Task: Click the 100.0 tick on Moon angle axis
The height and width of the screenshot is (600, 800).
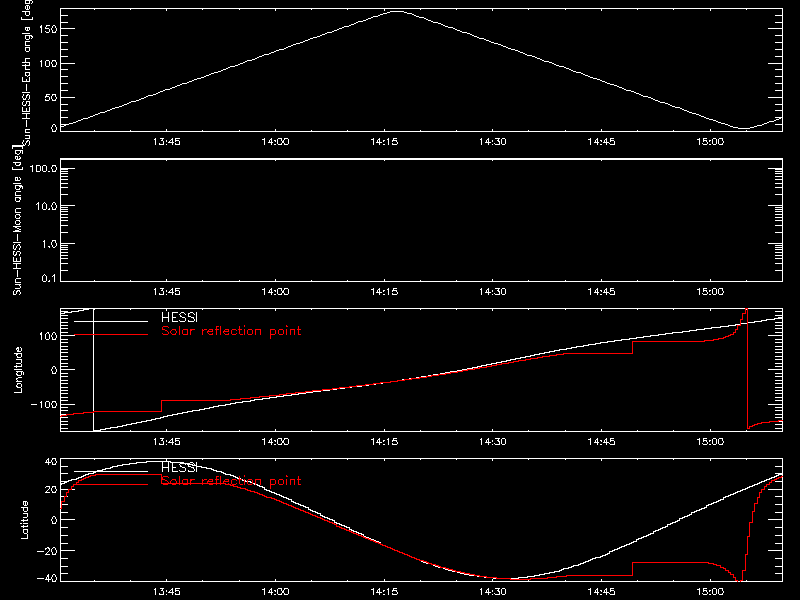Action: (43, 169)
